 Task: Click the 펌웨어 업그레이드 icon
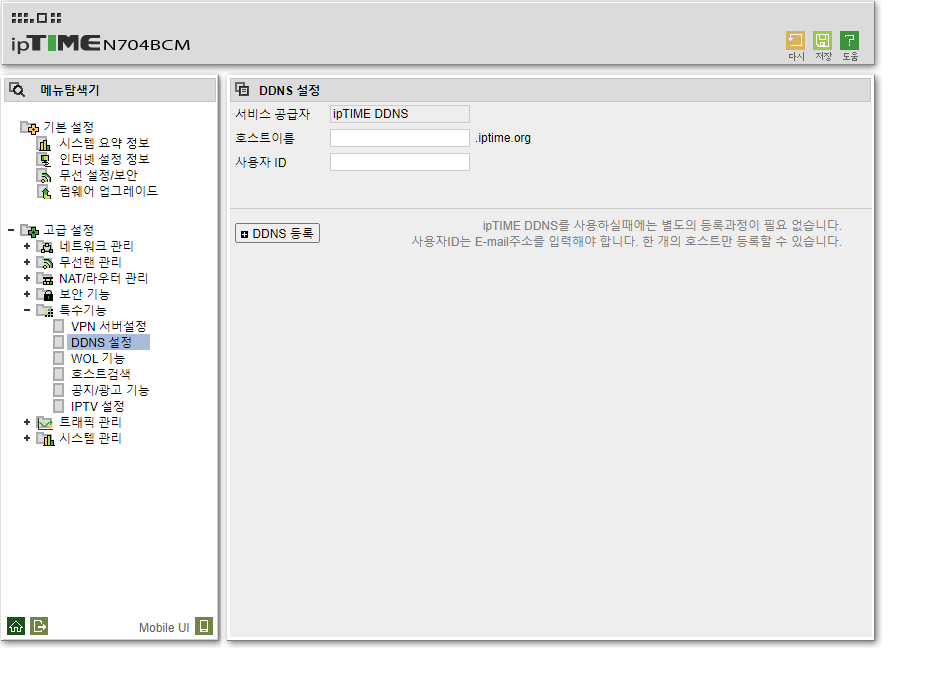[44, 192]
